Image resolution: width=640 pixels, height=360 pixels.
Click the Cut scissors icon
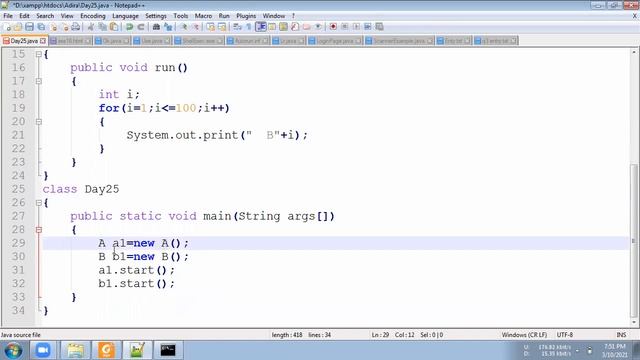point(91,27)
